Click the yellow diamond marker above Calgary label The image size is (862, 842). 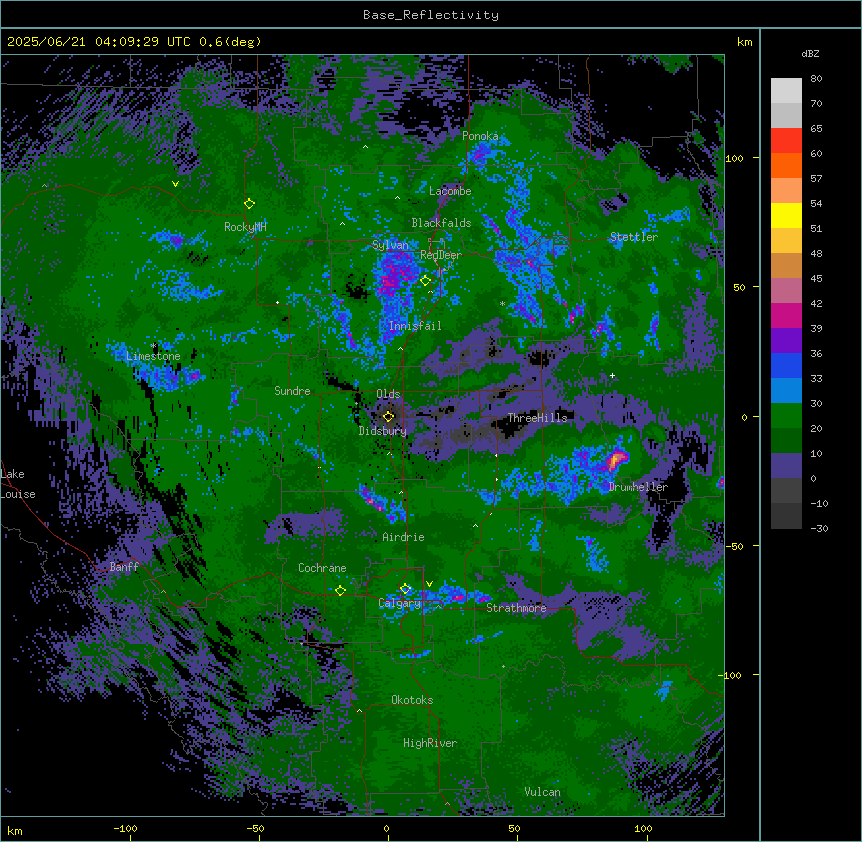pyautogui.click(x=405, y=589)
